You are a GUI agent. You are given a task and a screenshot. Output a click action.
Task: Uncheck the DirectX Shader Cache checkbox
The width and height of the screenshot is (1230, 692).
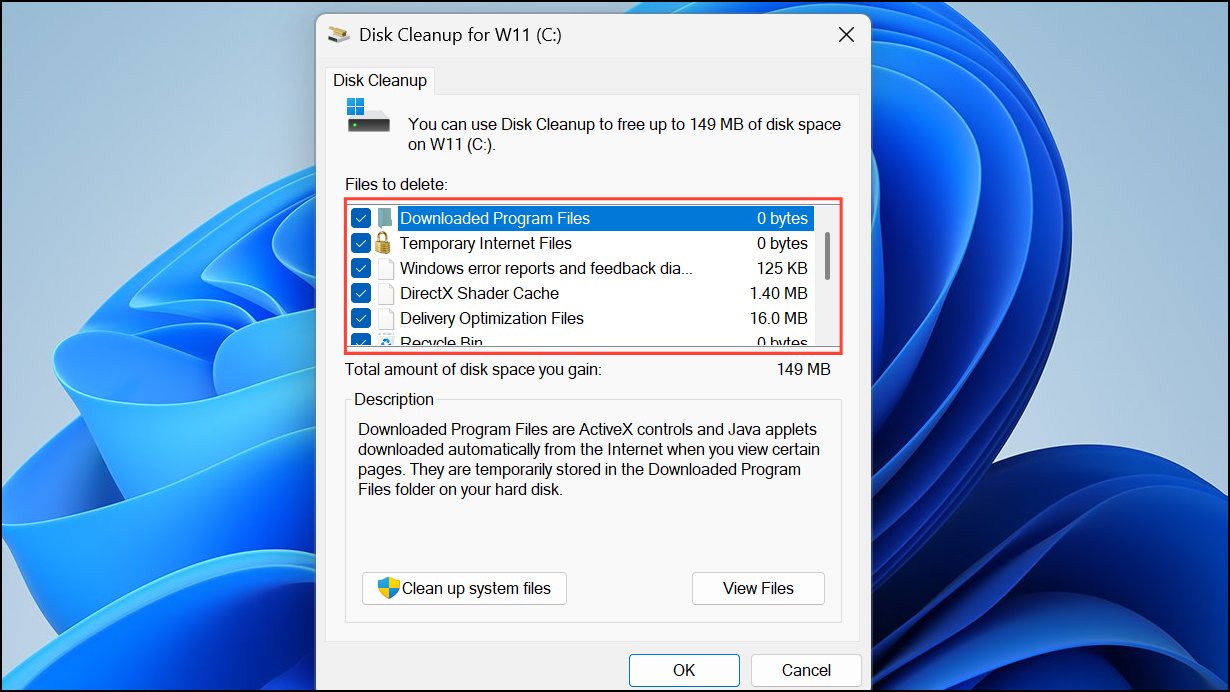(x=361, y=293)
